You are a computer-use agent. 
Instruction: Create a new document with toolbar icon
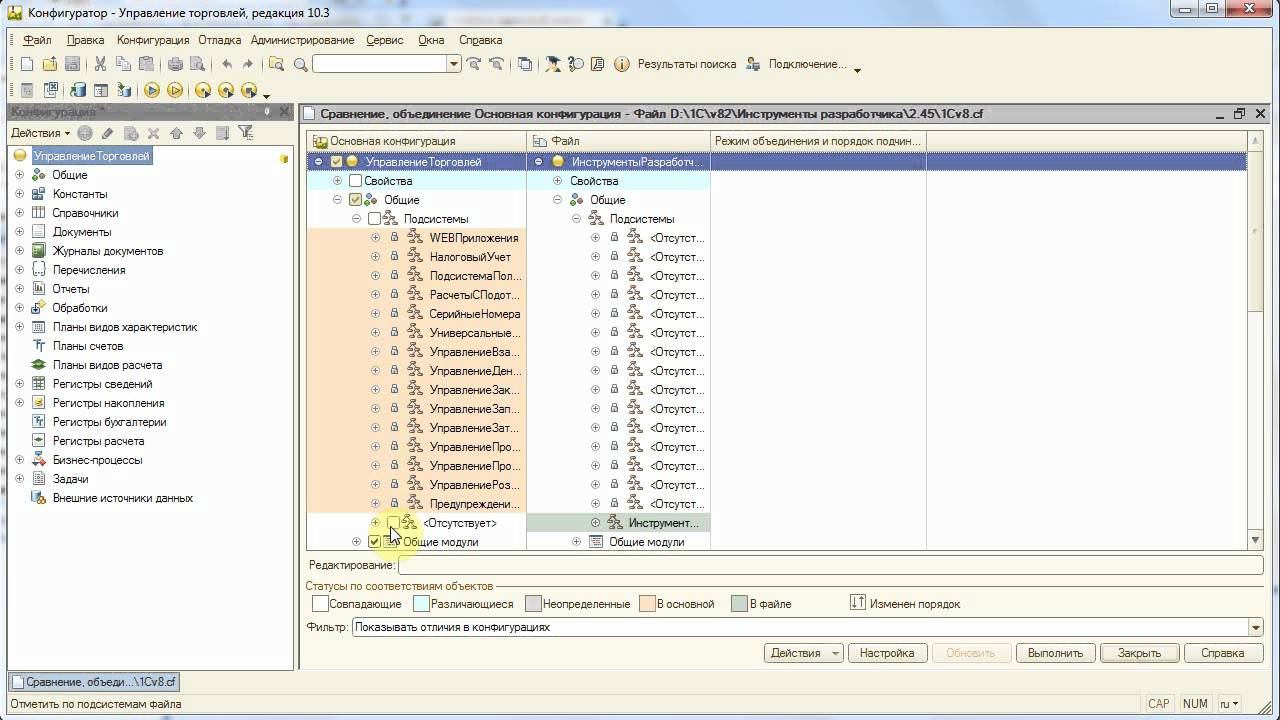point(27,64)
